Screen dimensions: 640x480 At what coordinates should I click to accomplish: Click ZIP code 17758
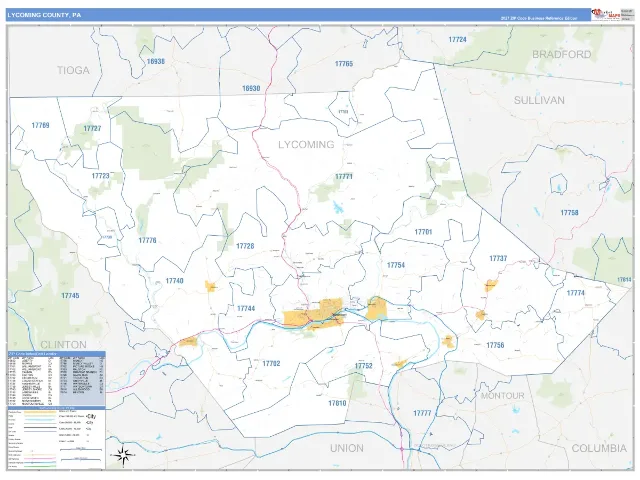pos(569,213)
